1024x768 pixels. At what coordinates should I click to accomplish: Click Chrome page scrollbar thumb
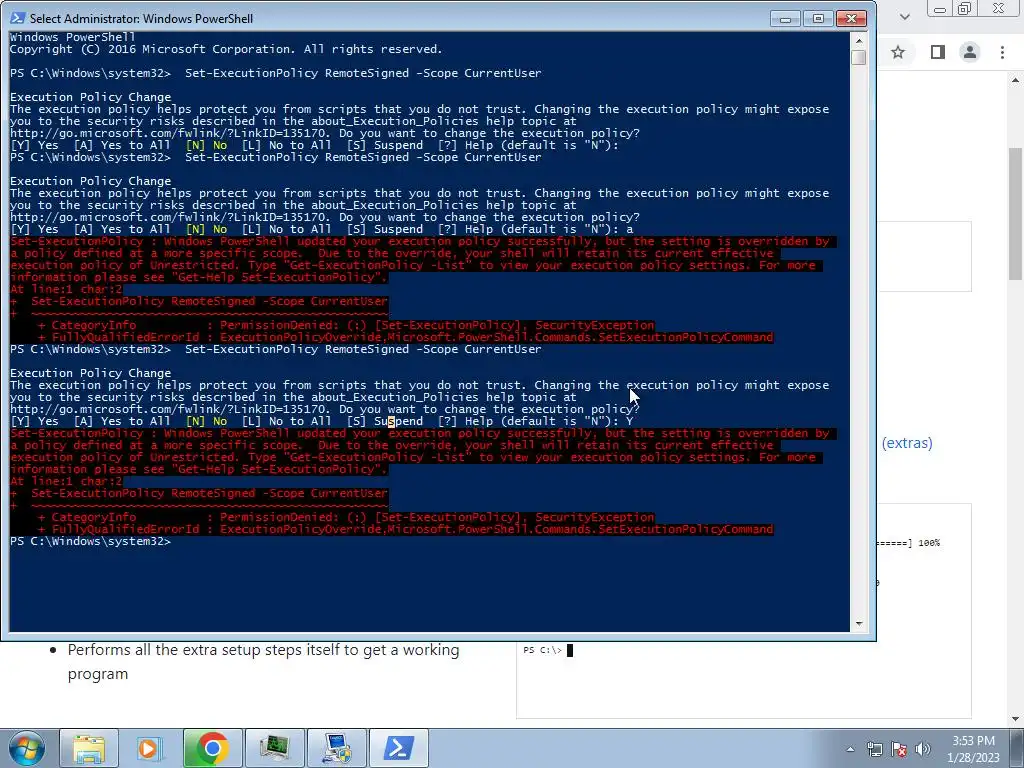pyautogui.click(x=1016, y=214)
